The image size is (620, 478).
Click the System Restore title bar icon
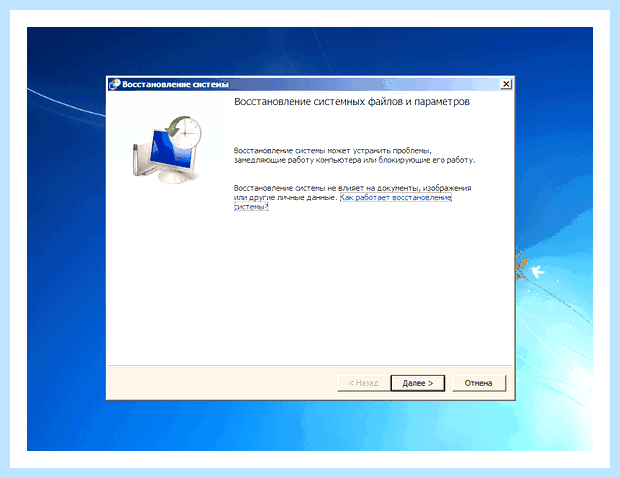coord(115,84)
